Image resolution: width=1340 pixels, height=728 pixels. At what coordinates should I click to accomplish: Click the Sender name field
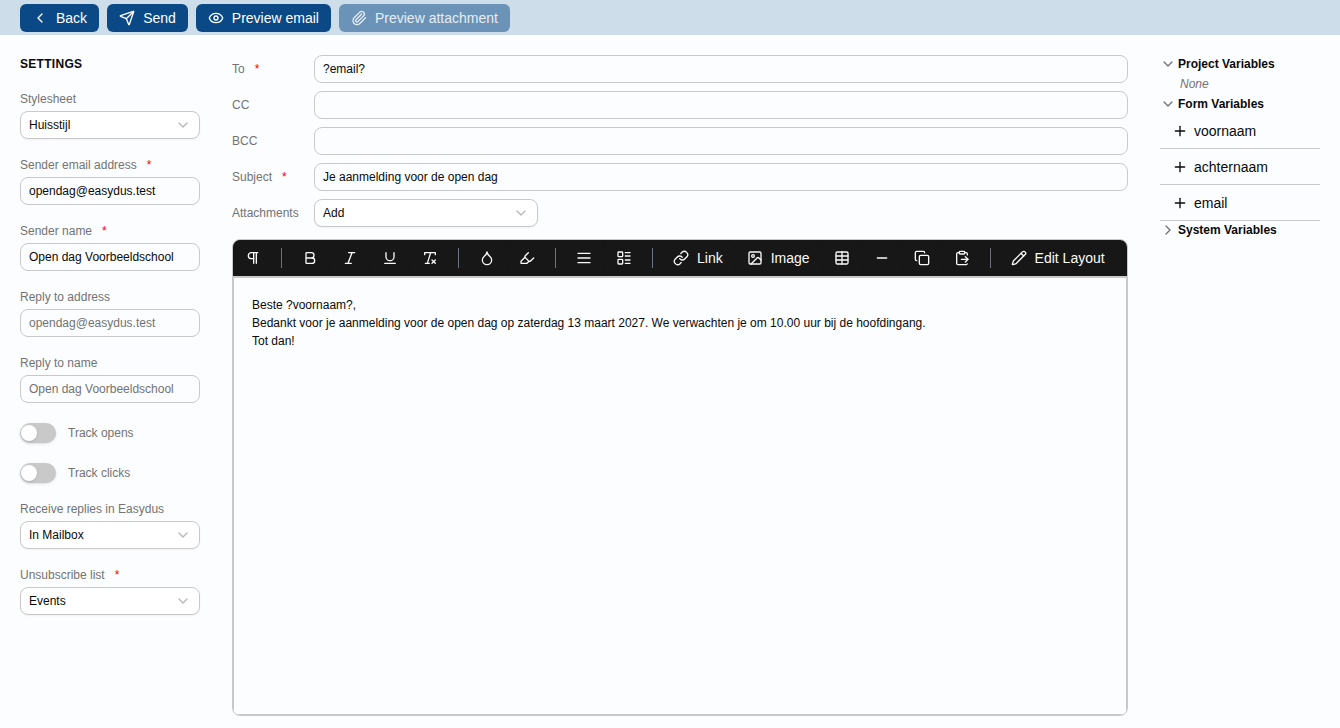(110, 257)
